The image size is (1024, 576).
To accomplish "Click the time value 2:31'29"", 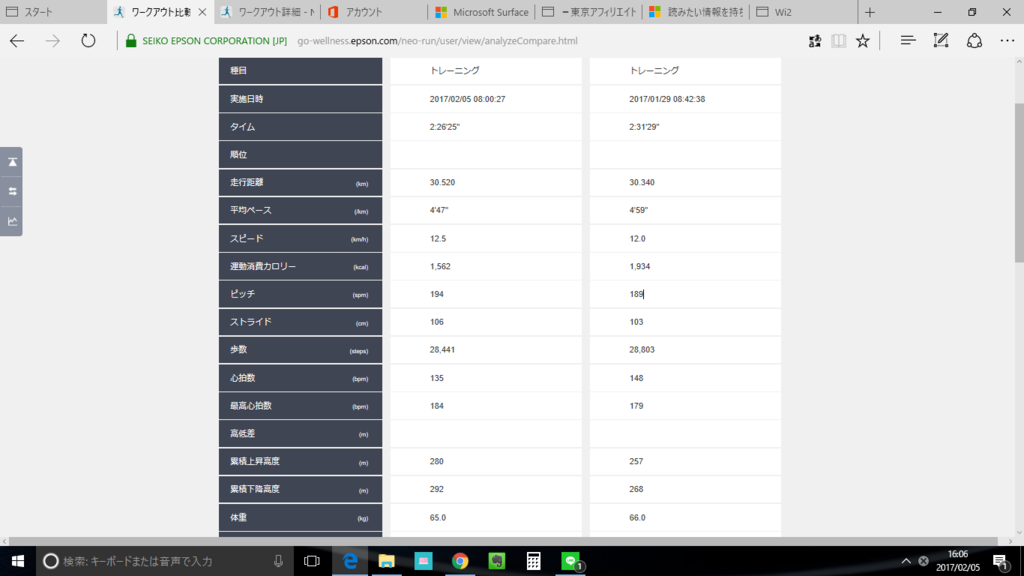I will click(644, 127).
